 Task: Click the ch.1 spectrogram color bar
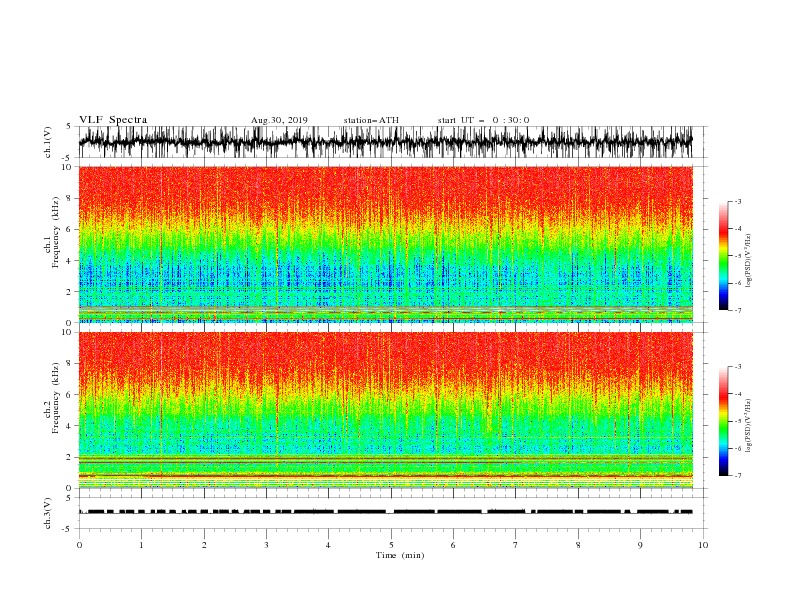click(723, 256)
